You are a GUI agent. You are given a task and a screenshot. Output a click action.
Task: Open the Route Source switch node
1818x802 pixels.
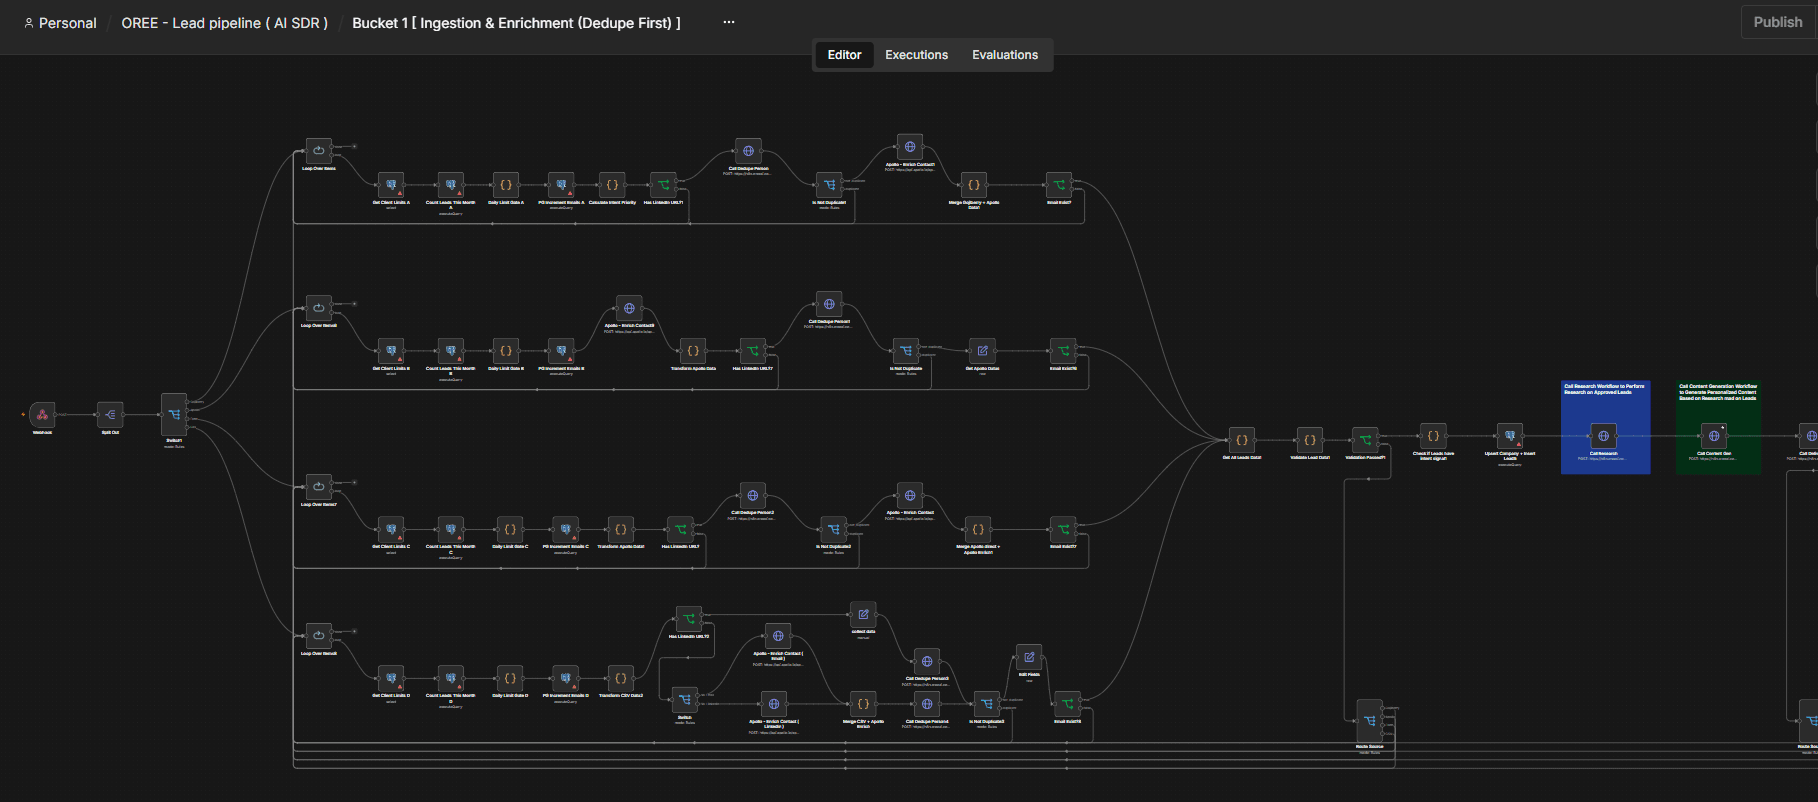(1369, 721)
